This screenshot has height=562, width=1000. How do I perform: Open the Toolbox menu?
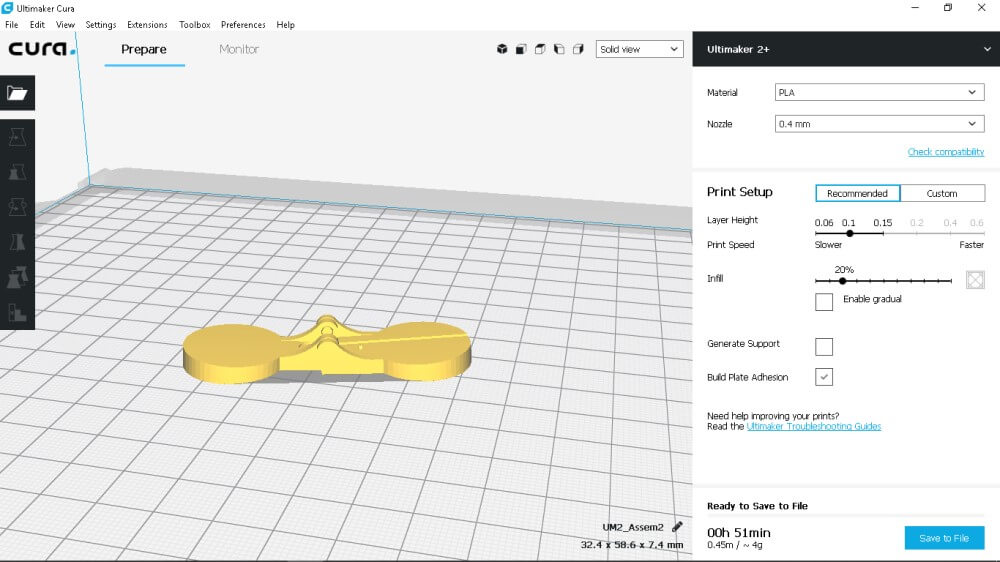[x=195, y=24]
